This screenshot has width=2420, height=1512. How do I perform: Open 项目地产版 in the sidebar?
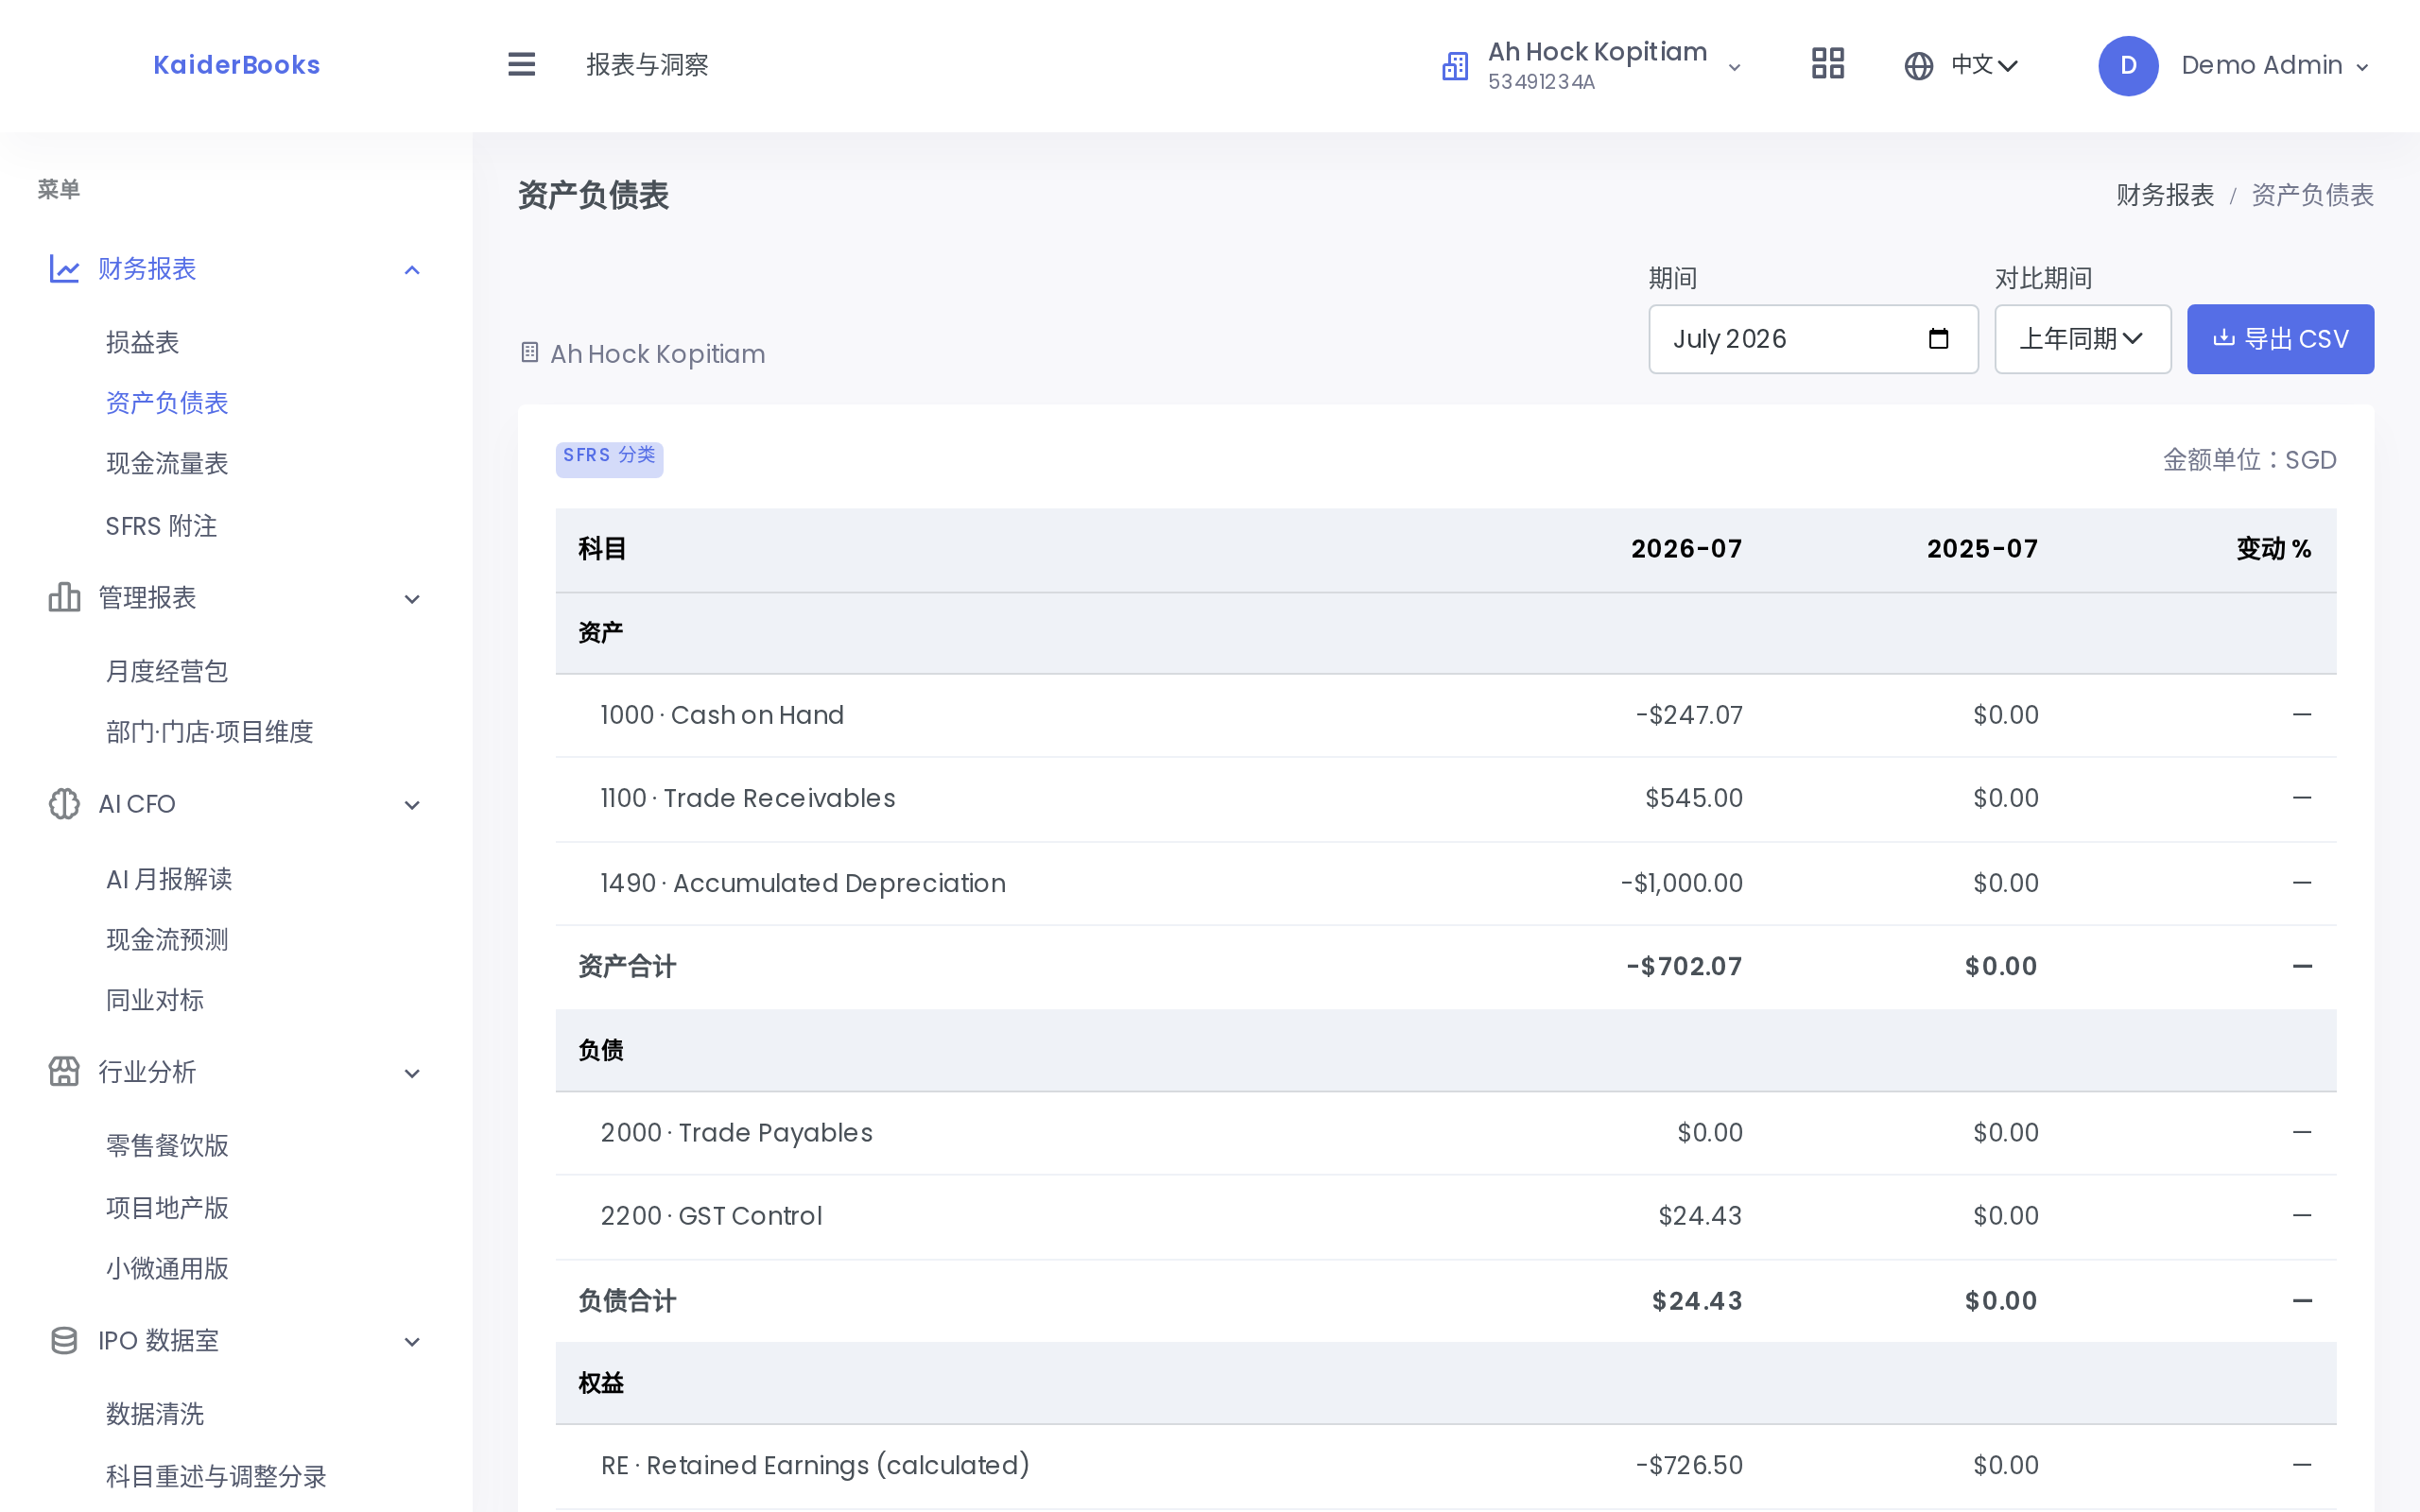point(167,1208)
